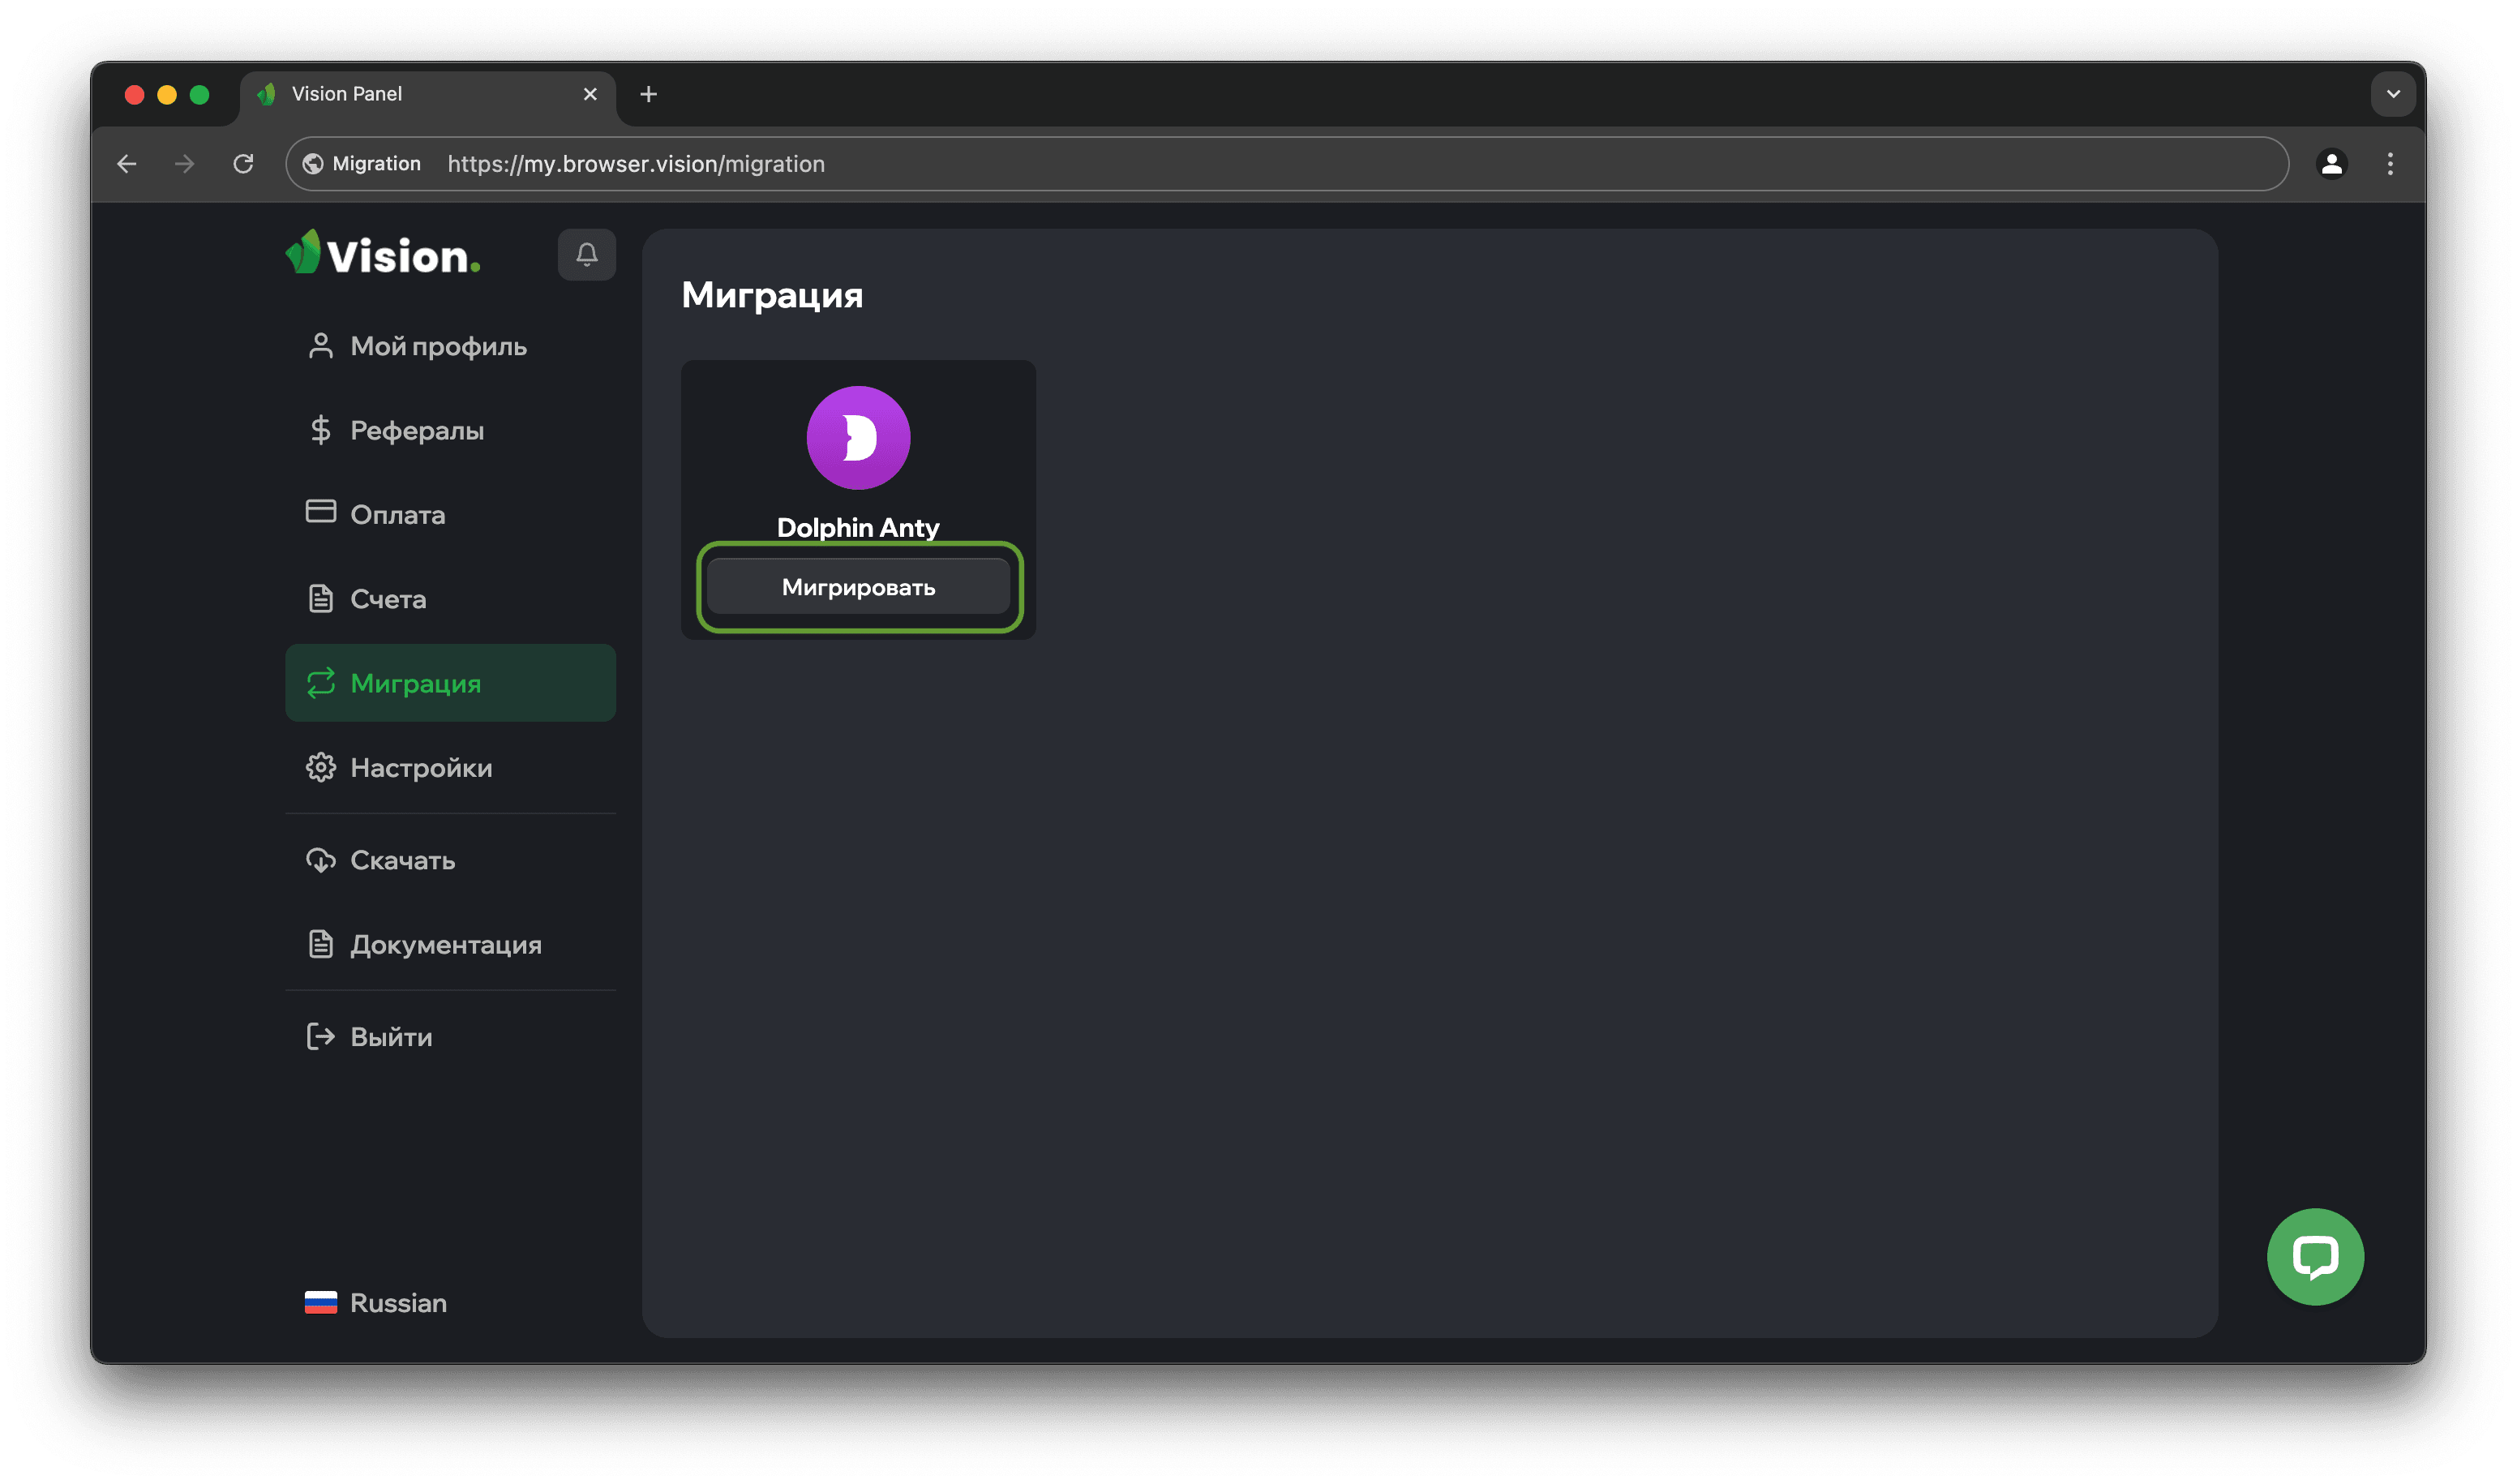Viewport: 2517px width, 1484px height.
Task: Open the browser profile avatar icon
Action: tap(2331, 164)
